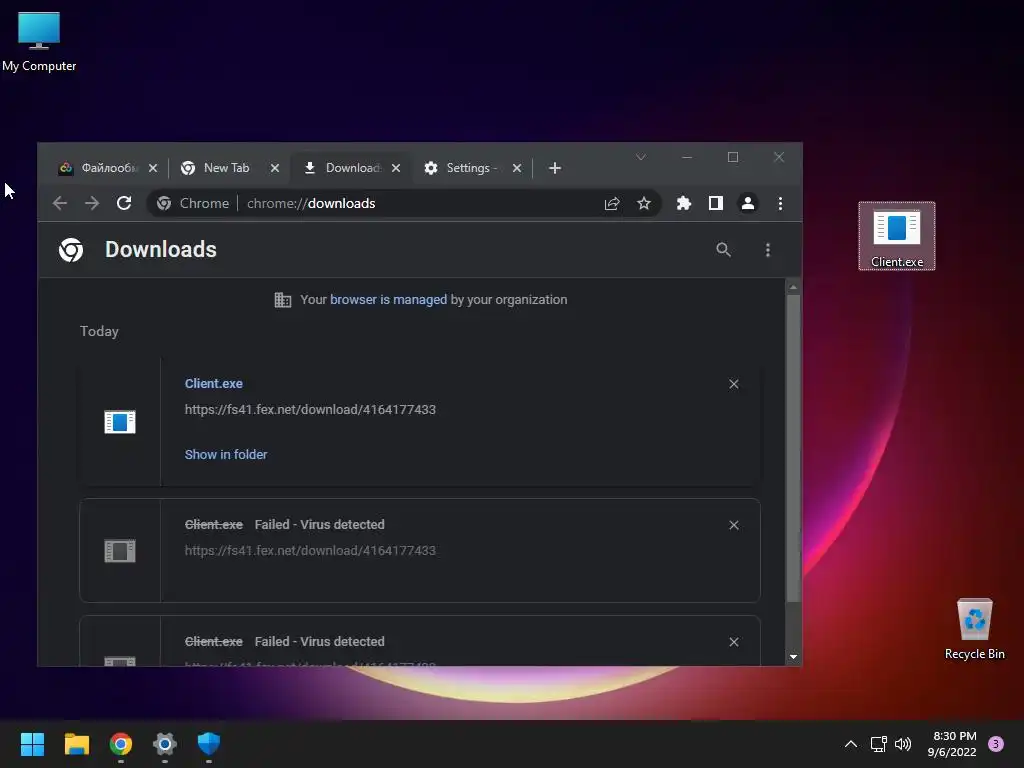Click the network tray icon
Viewport: 1024px width, 768px height.
878,744
